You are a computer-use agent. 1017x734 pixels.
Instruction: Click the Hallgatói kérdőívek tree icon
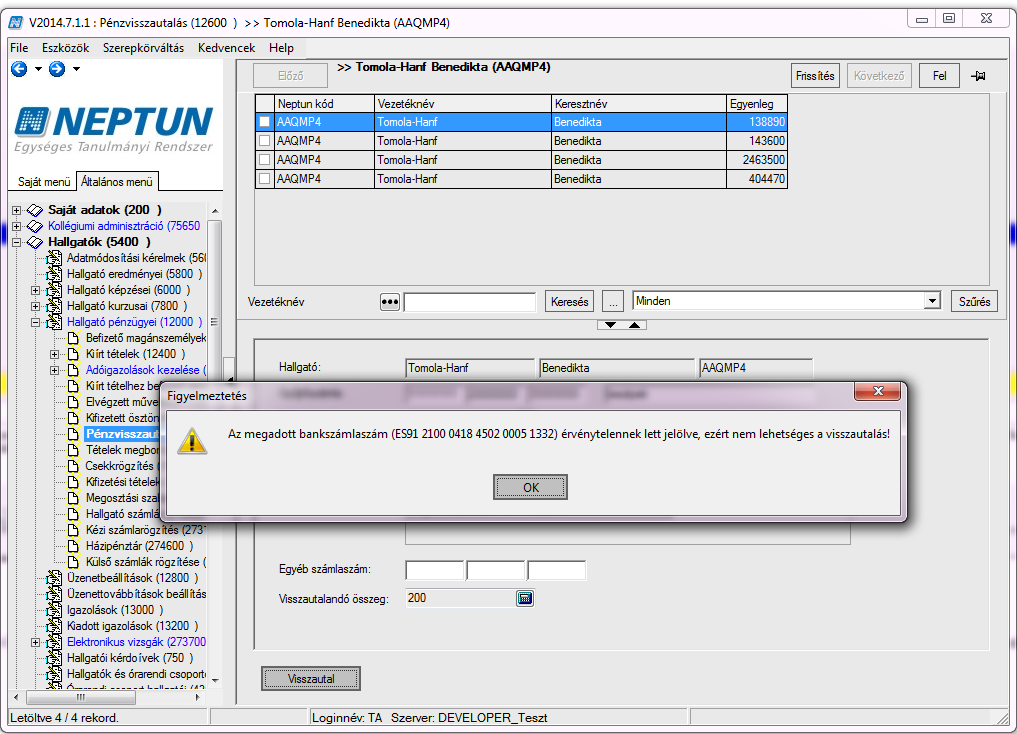tap(54, 658)
